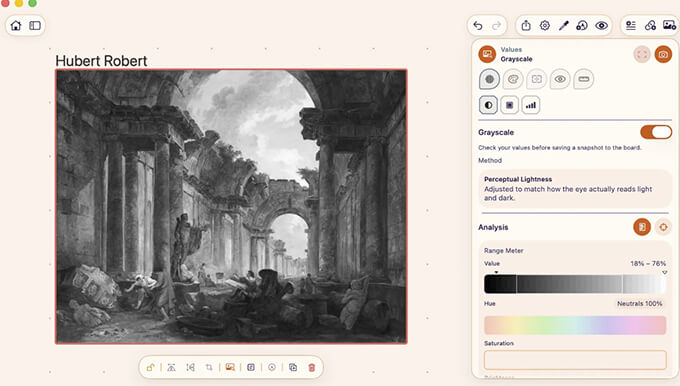Save a snapshot with the orange camera button

click(663, 54)
